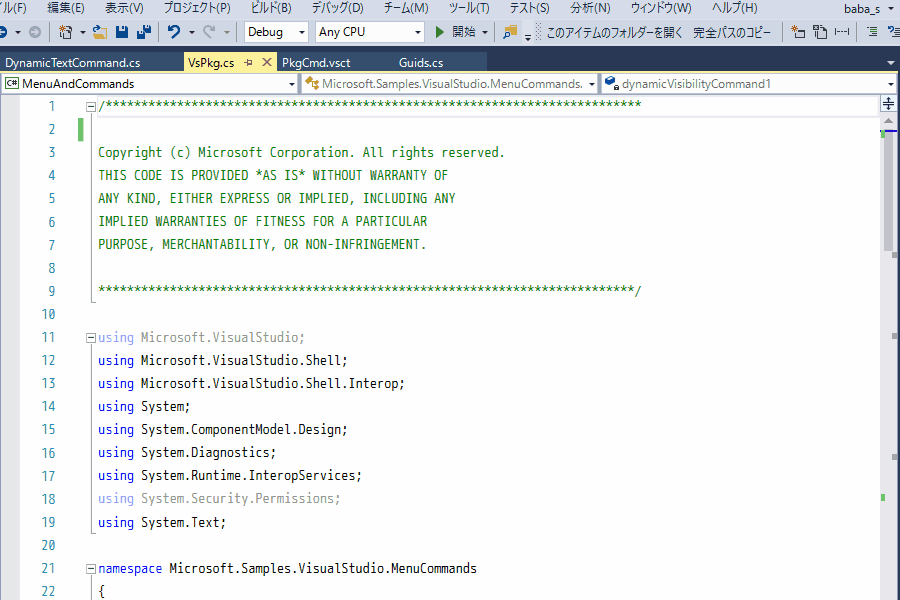This screenshot has width=900, height=600.
Task: Collapse the using directives at line 11
Action: (90, 338)
